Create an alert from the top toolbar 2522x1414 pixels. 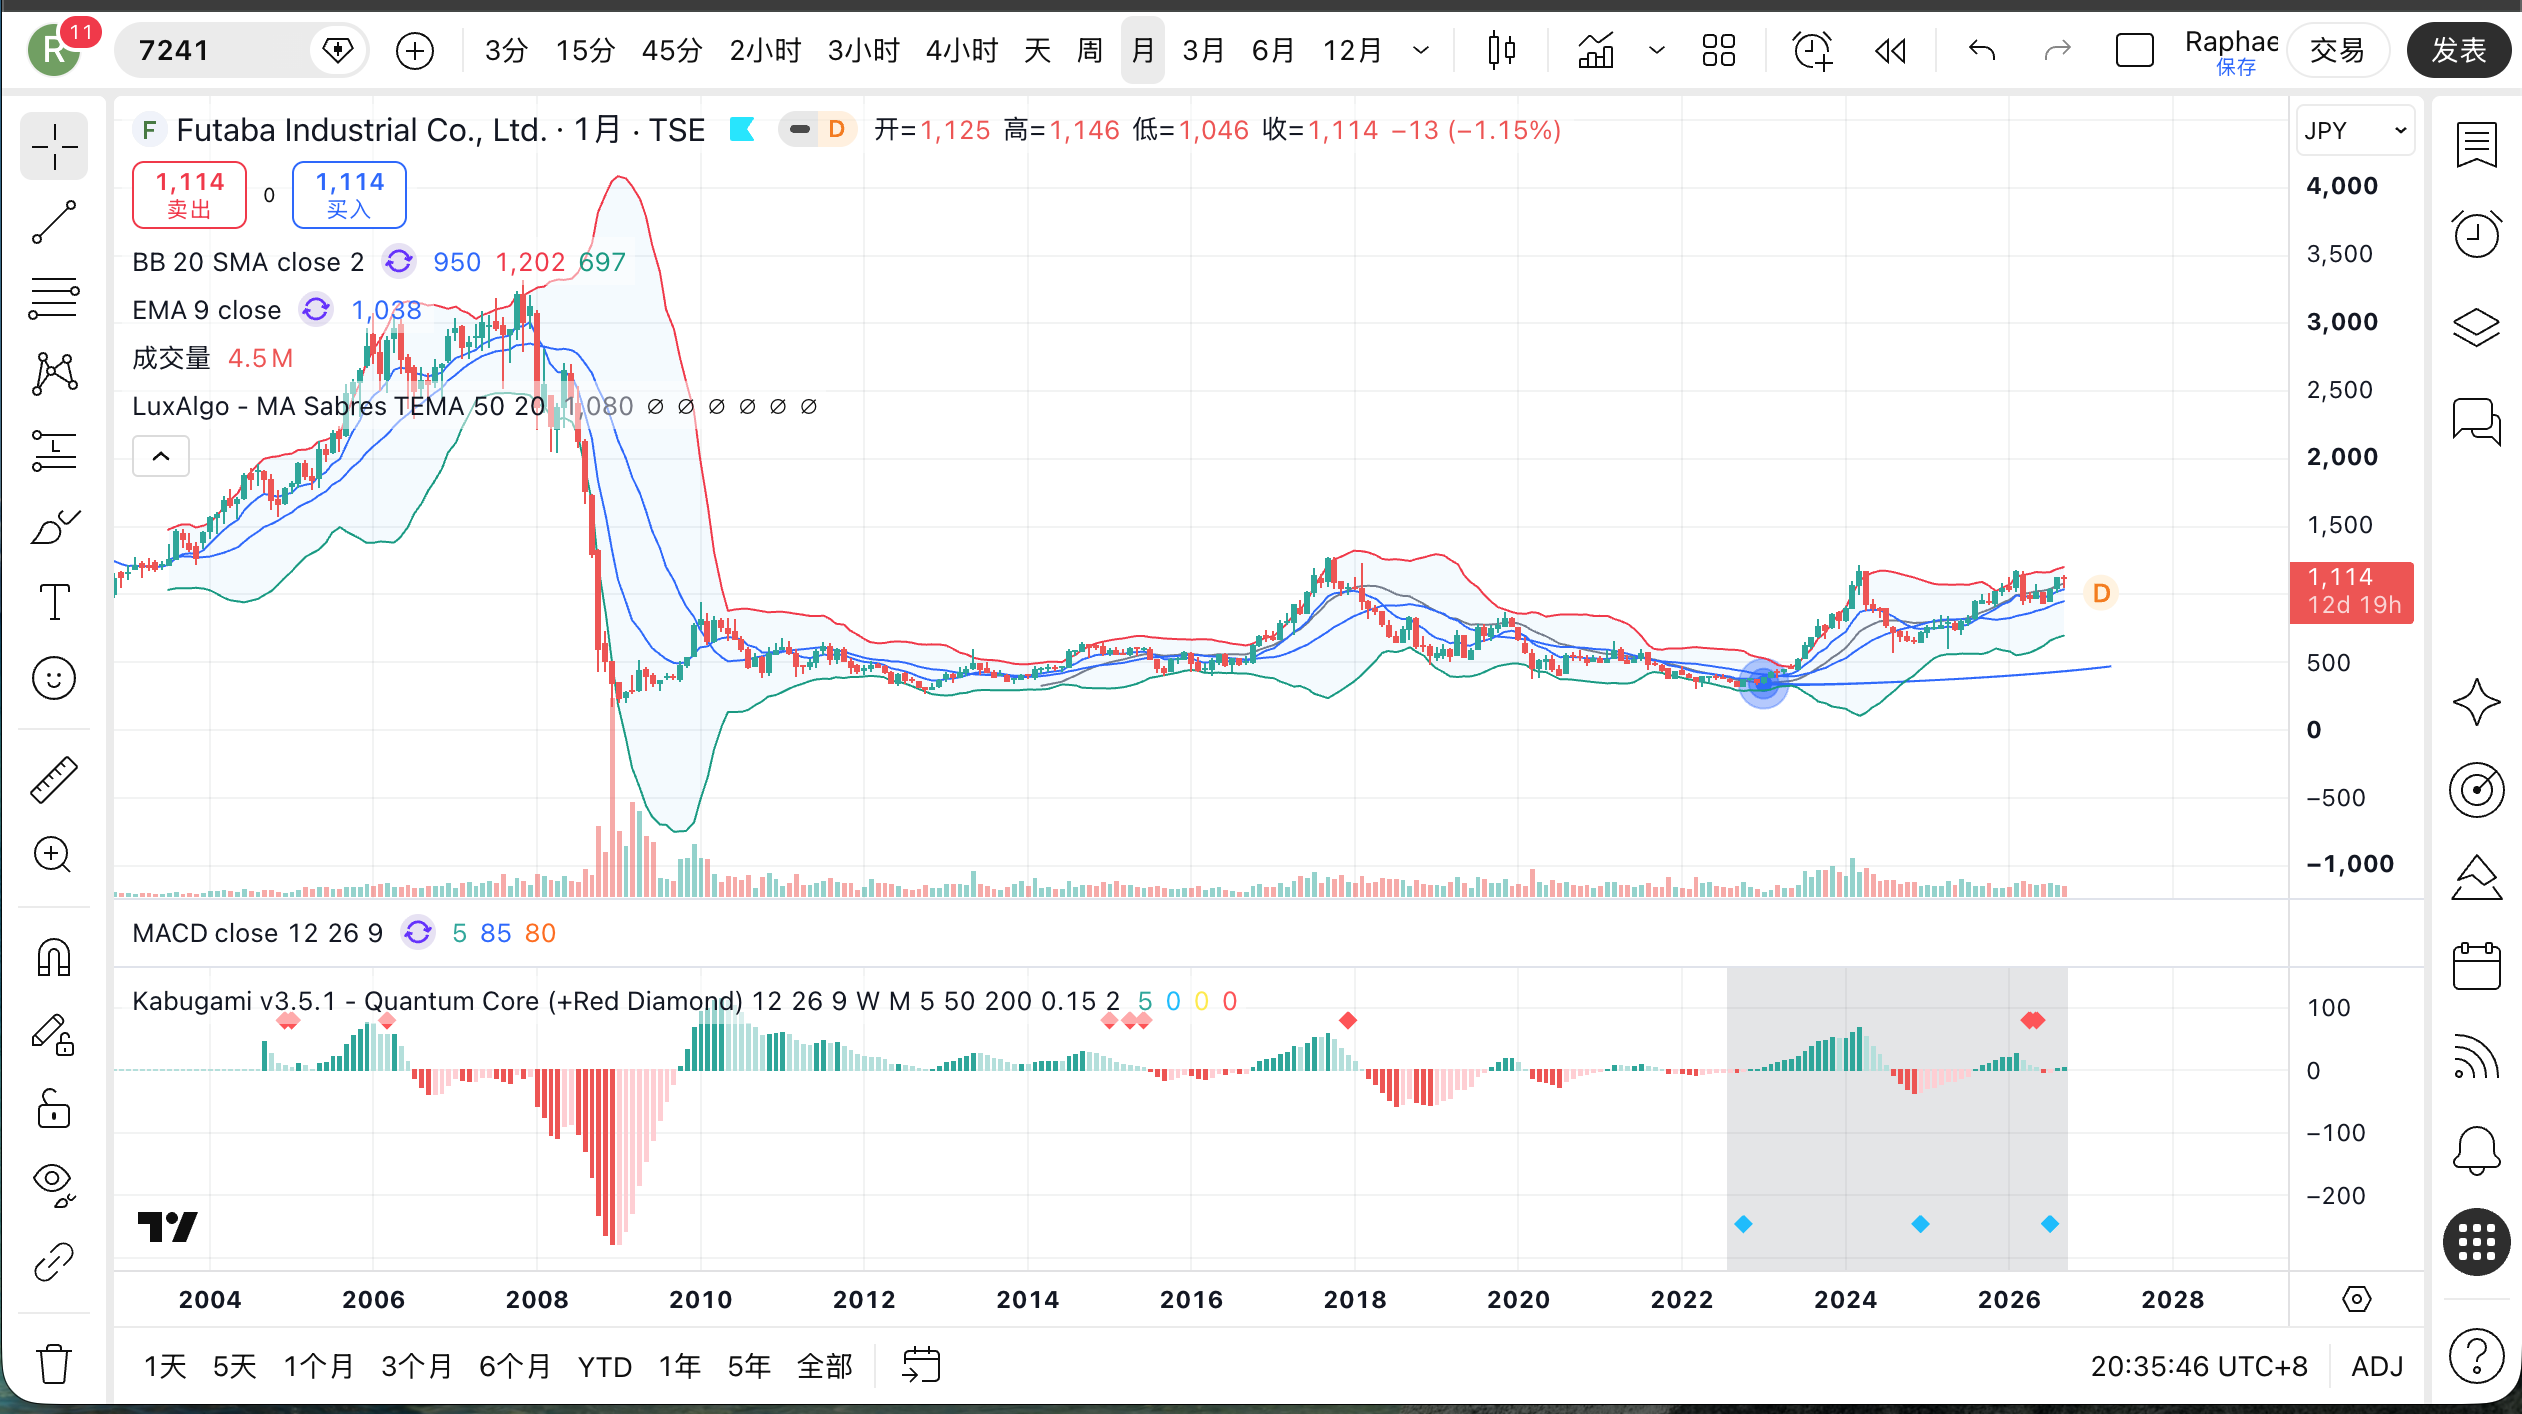[x=1812, y=50]
